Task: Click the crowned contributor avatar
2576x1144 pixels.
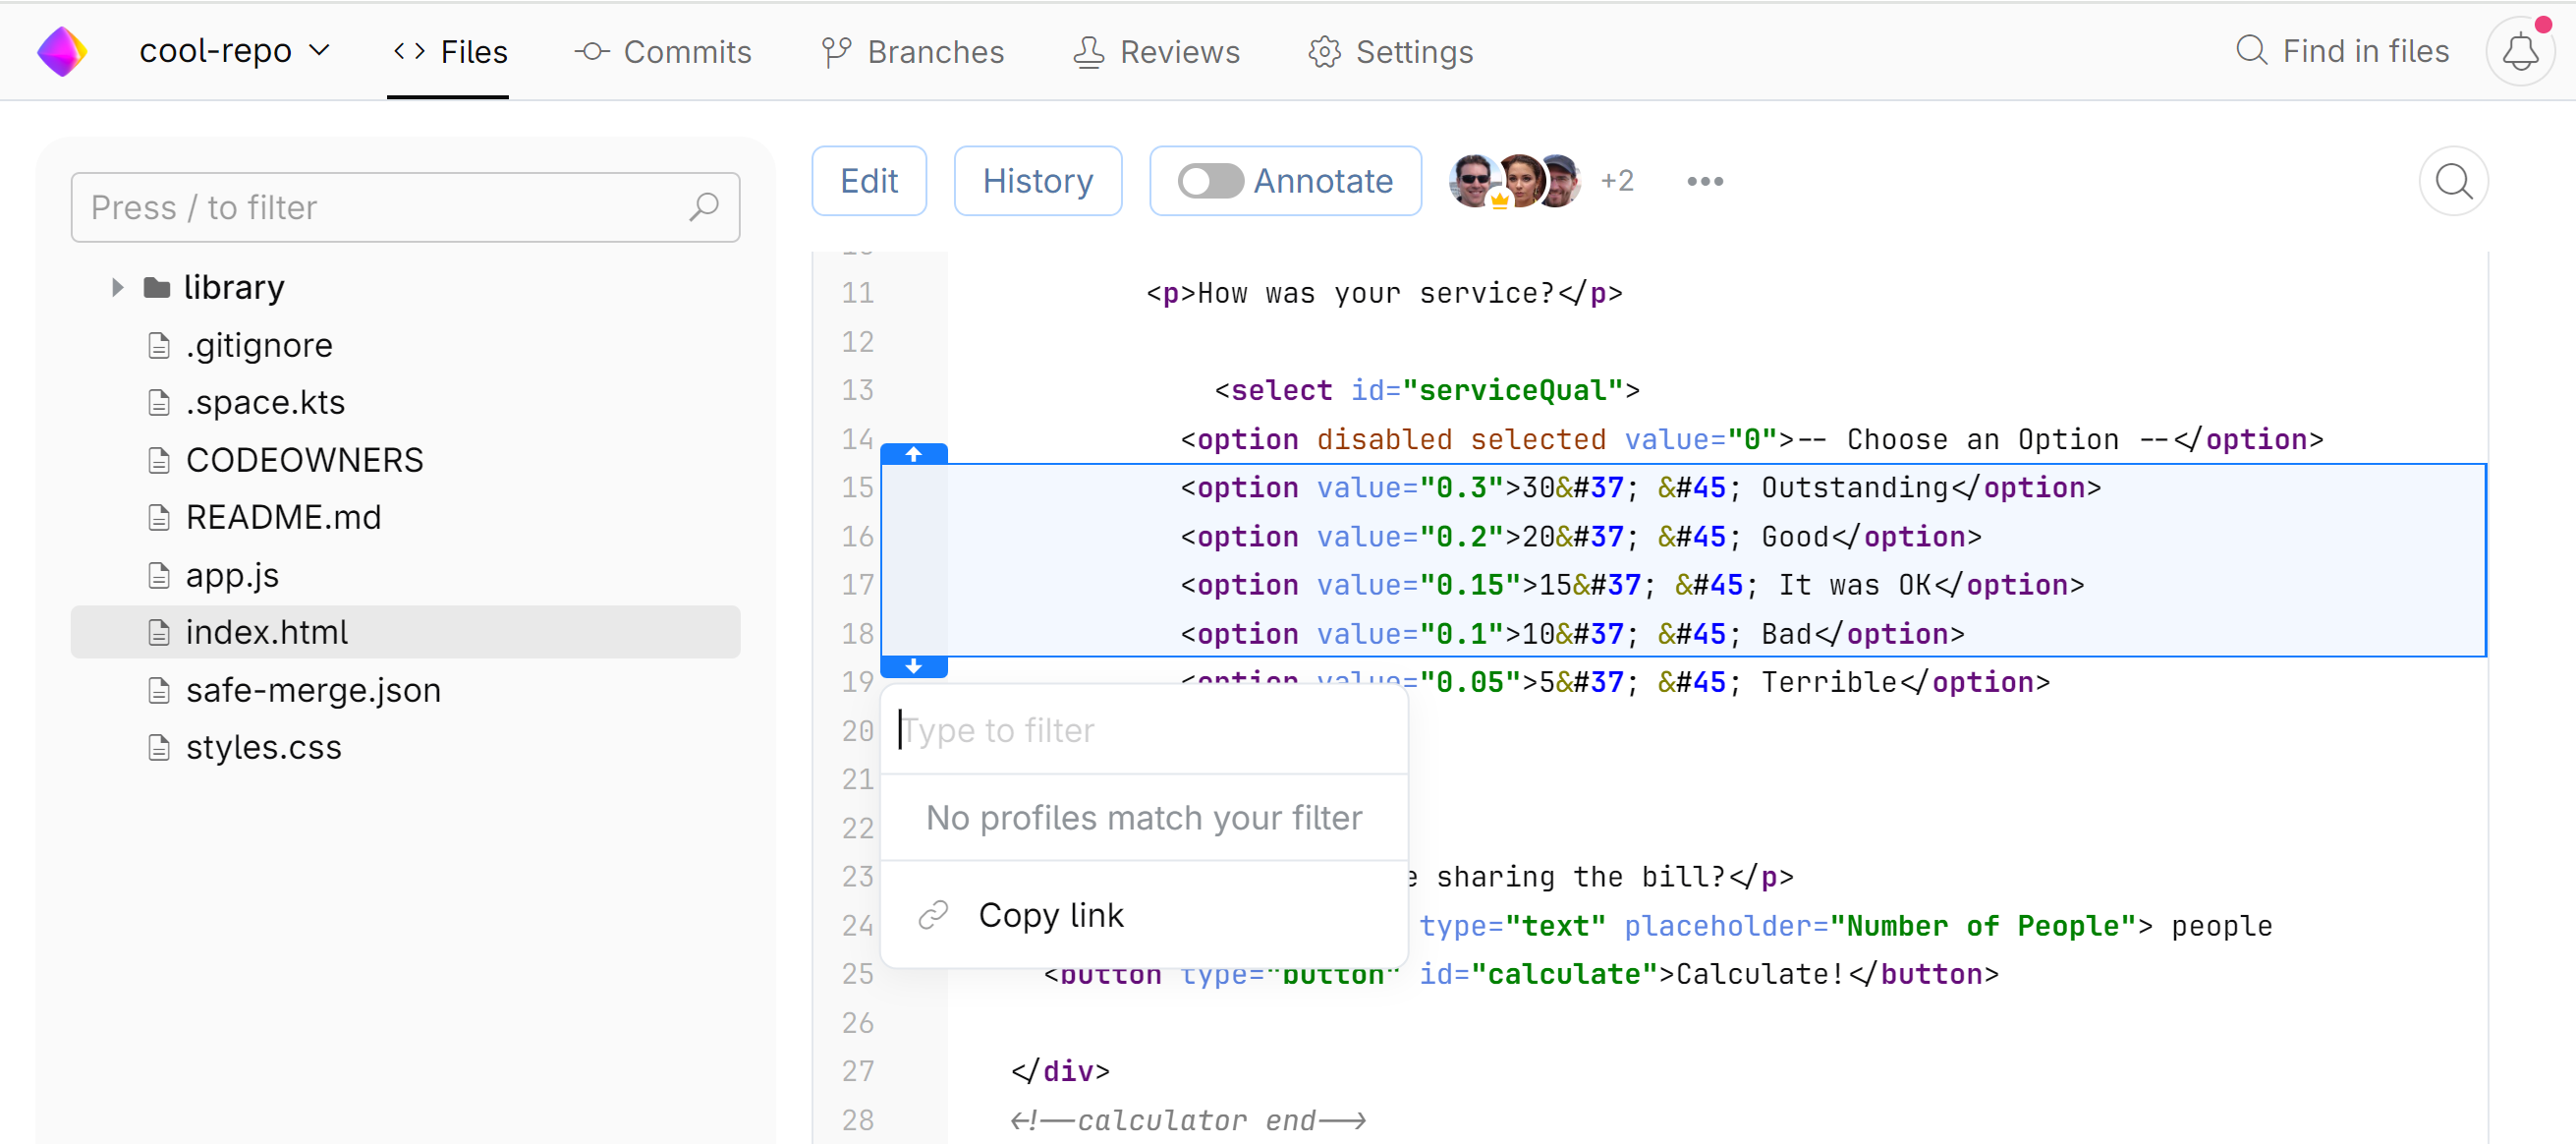Action: tap(1475, 181)
